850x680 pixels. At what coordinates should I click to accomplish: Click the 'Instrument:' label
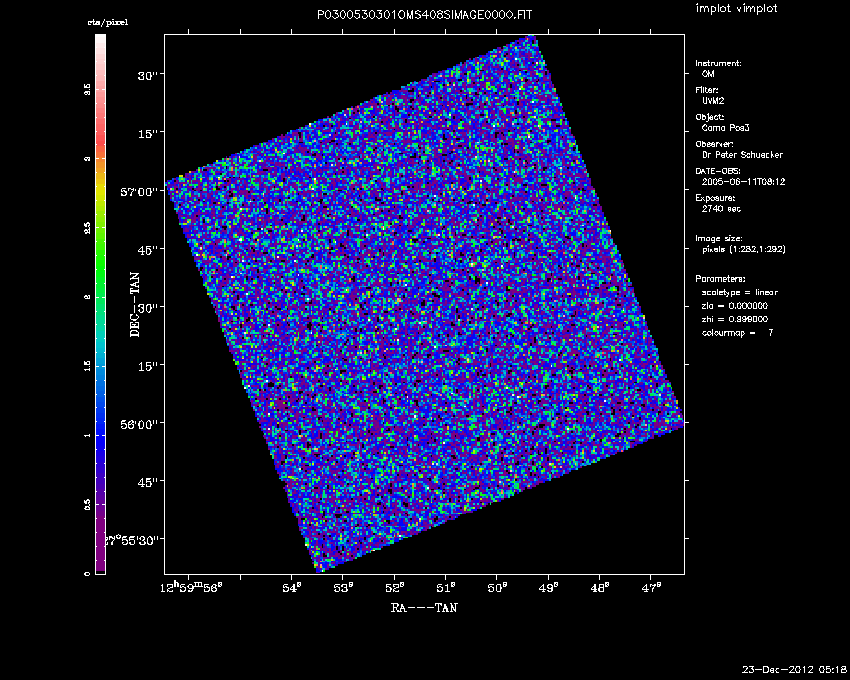[x=718, y=63]
